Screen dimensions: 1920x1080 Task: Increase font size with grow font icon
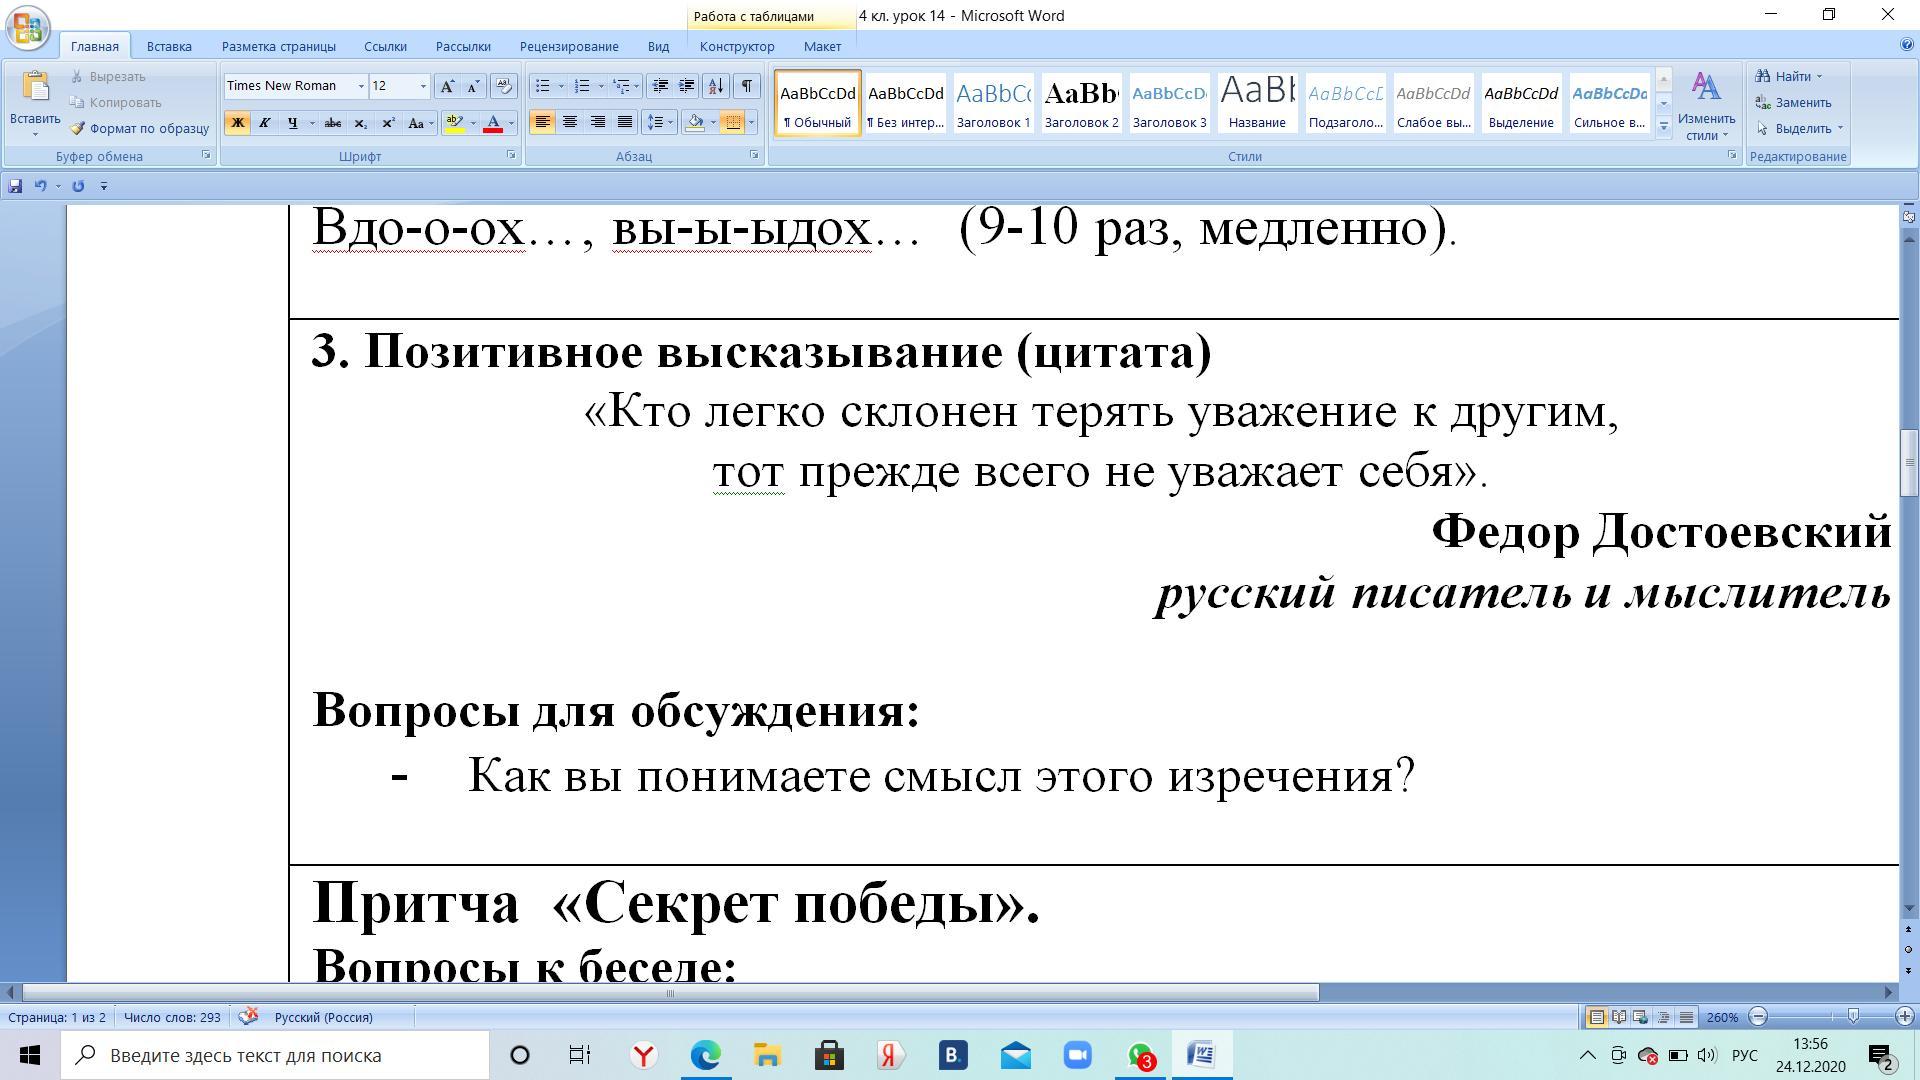tap(447, 86)
